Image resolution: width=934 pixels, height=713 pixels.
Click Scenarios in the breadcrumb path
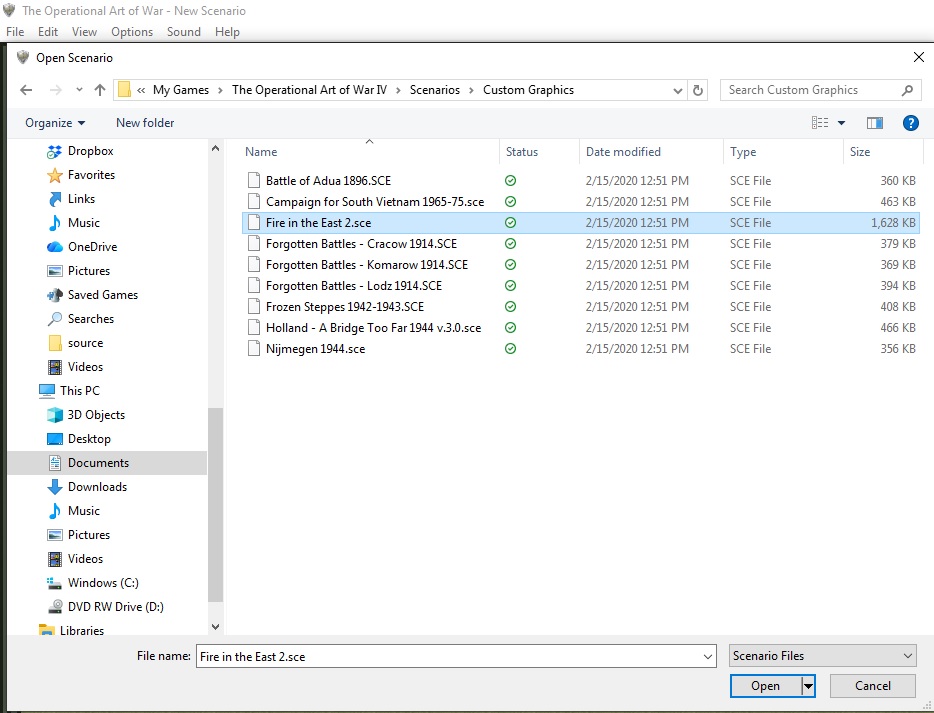(434, 90)
